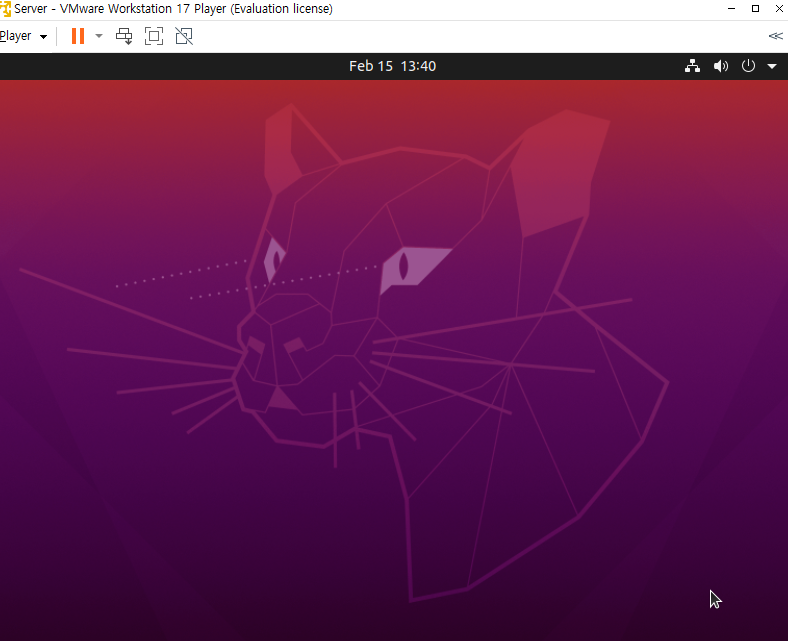Screen dimensions: 788x641
Task: Pause the virtual machine
Action: 78,36
